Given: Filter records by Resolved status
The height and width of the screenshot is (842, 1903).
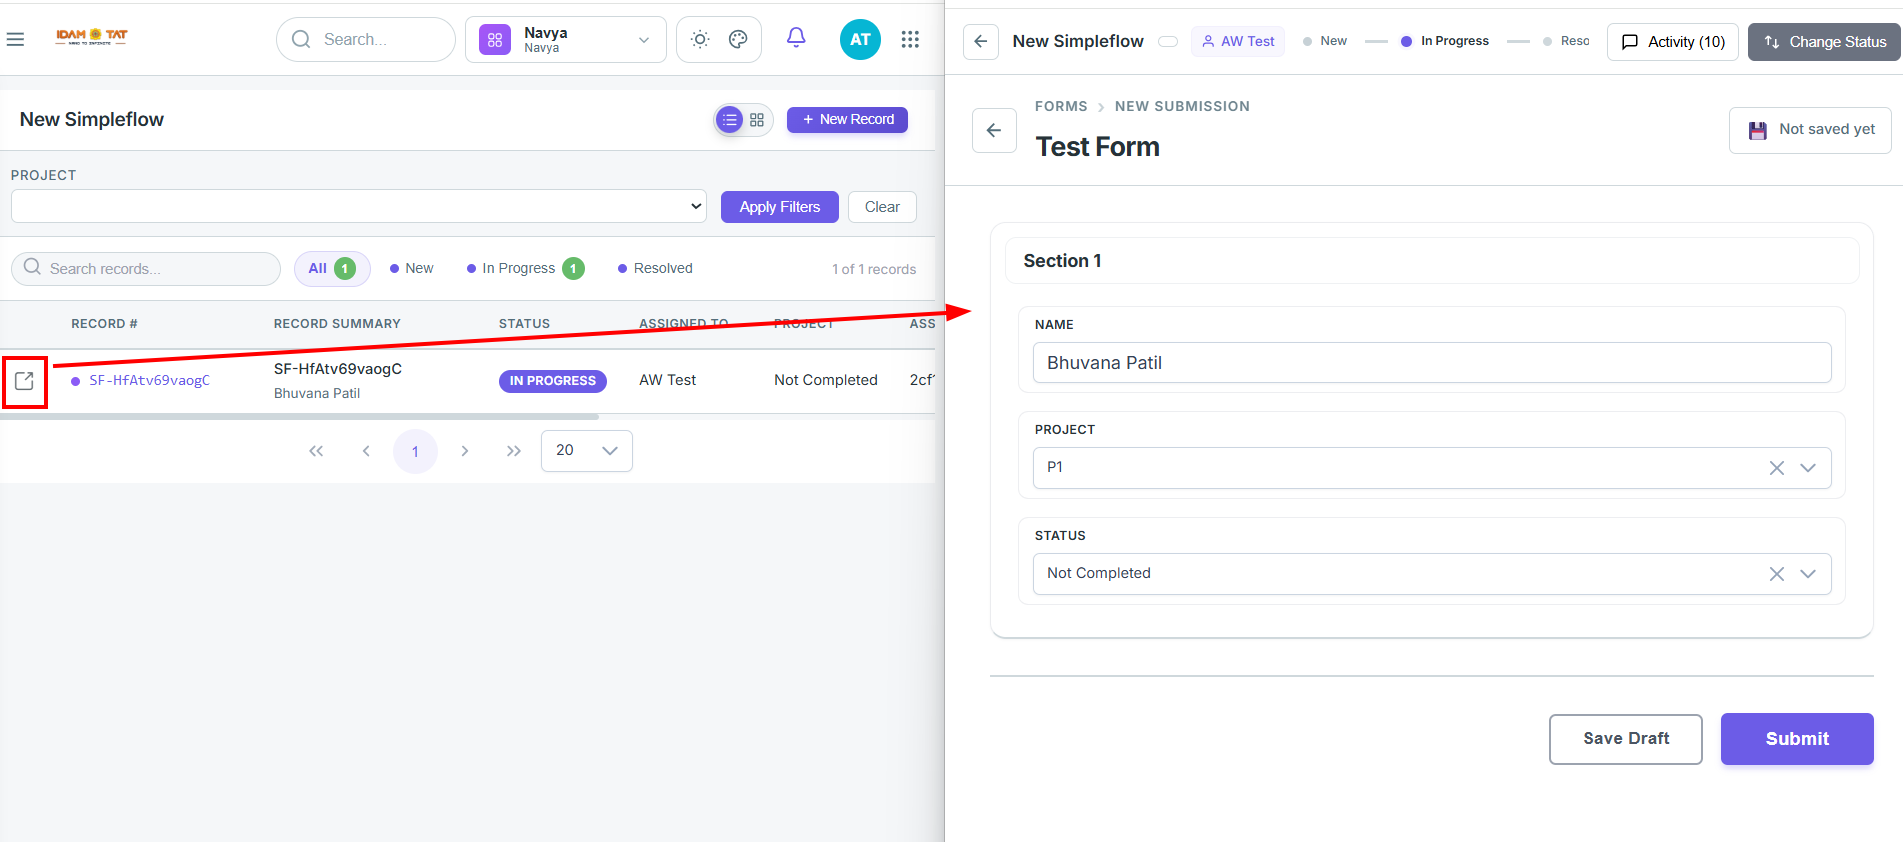Looking at the screenshot, I should (x=655, y=268).
